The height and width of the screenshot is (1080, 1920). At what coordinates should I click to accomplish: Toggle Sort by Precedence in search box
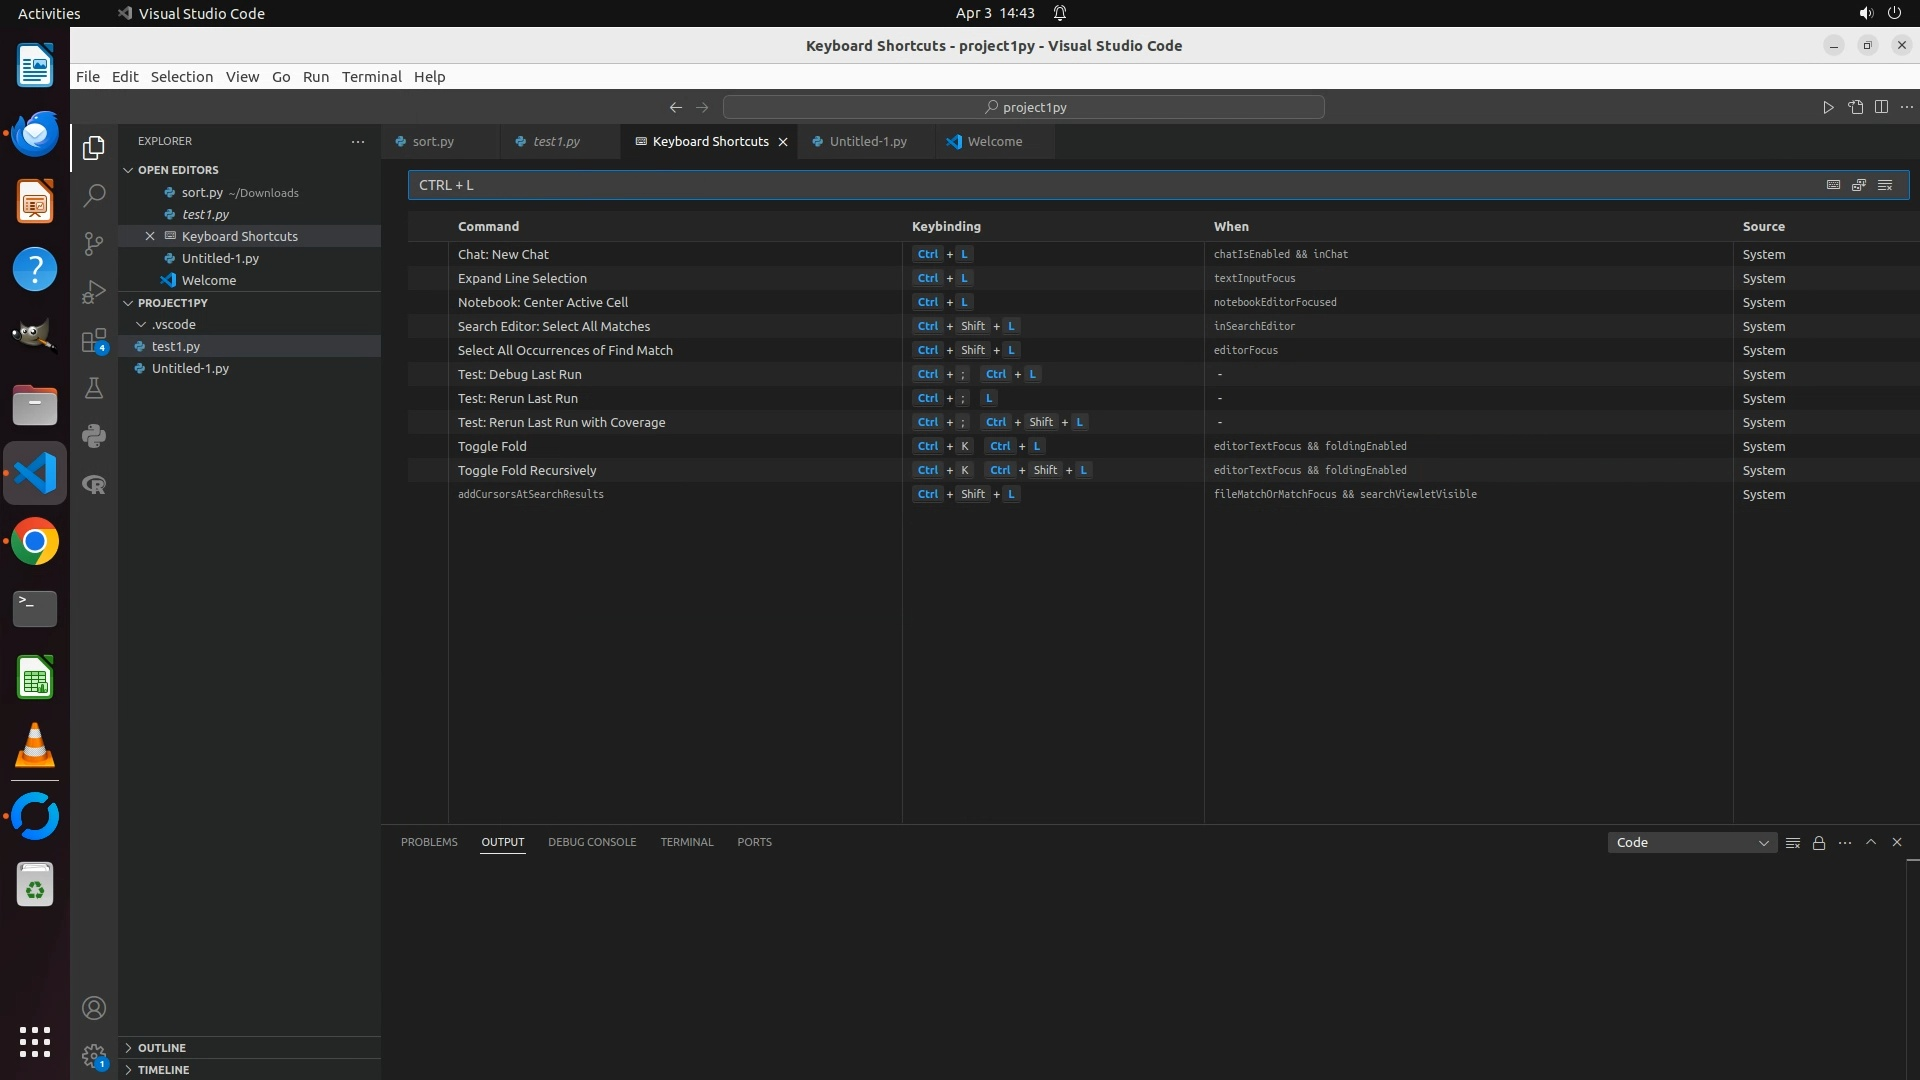point(1859,185)
